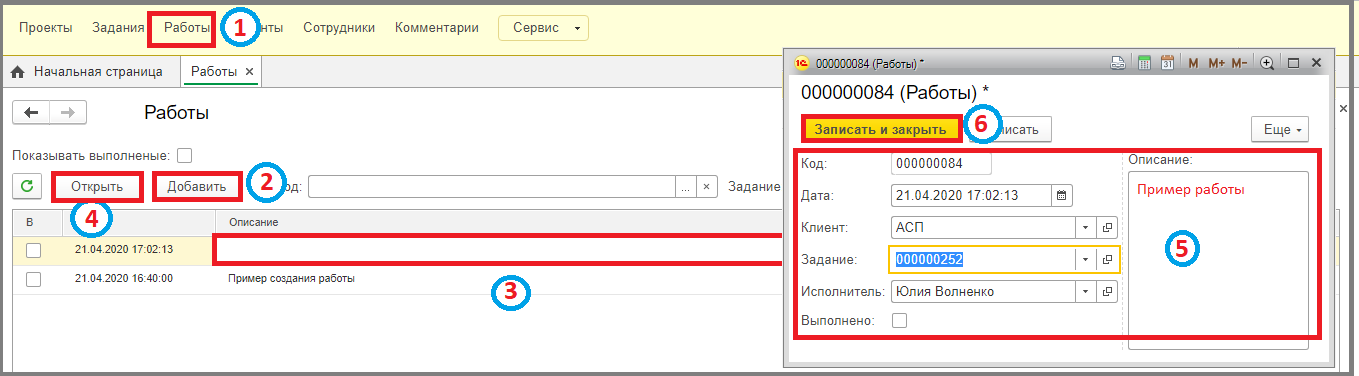This screenshot has width=1359, height=376.
Task: Switch to the Начальная страница tab
Action: pyautogui.click(x=89, y=72)
